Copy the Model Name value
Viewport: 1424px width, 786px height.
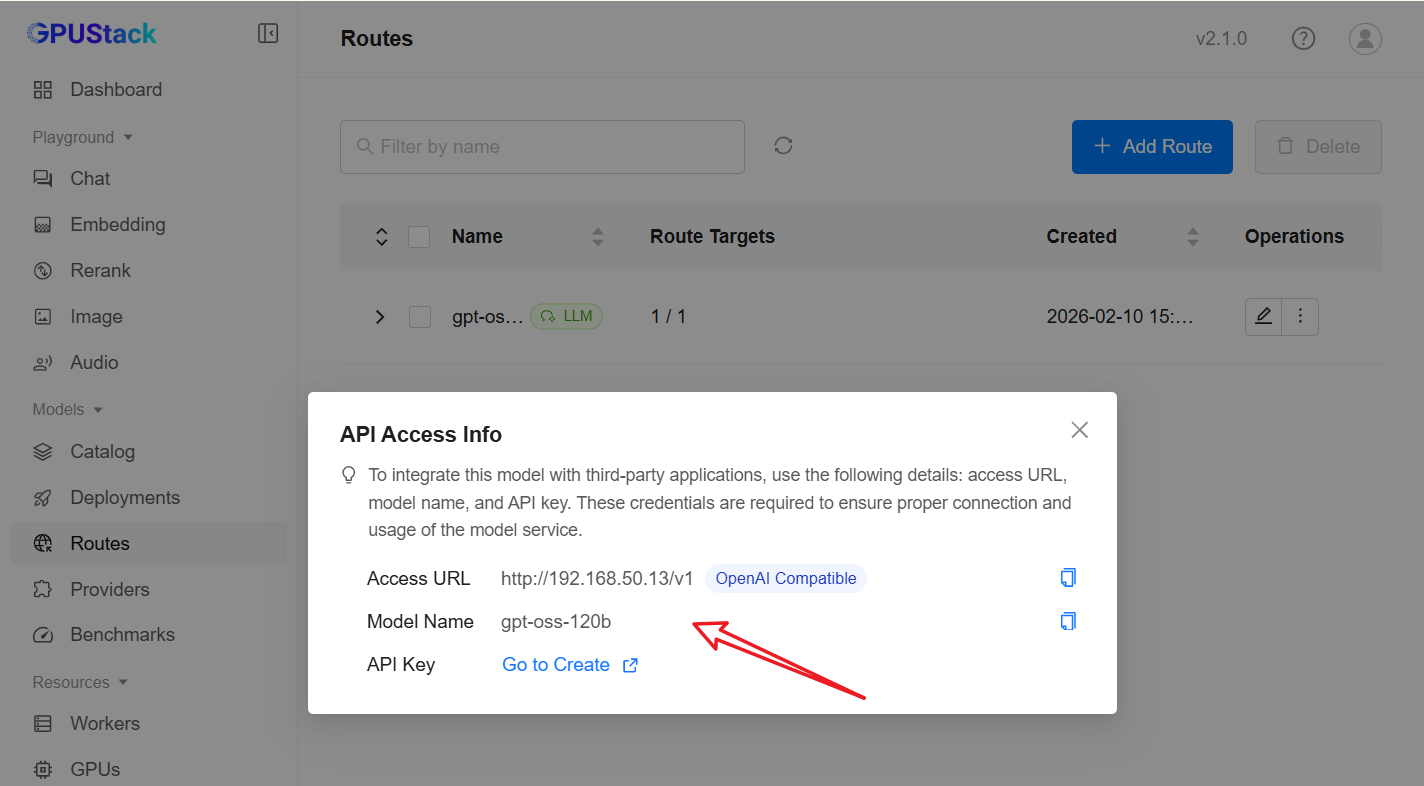coord(1068,622)
